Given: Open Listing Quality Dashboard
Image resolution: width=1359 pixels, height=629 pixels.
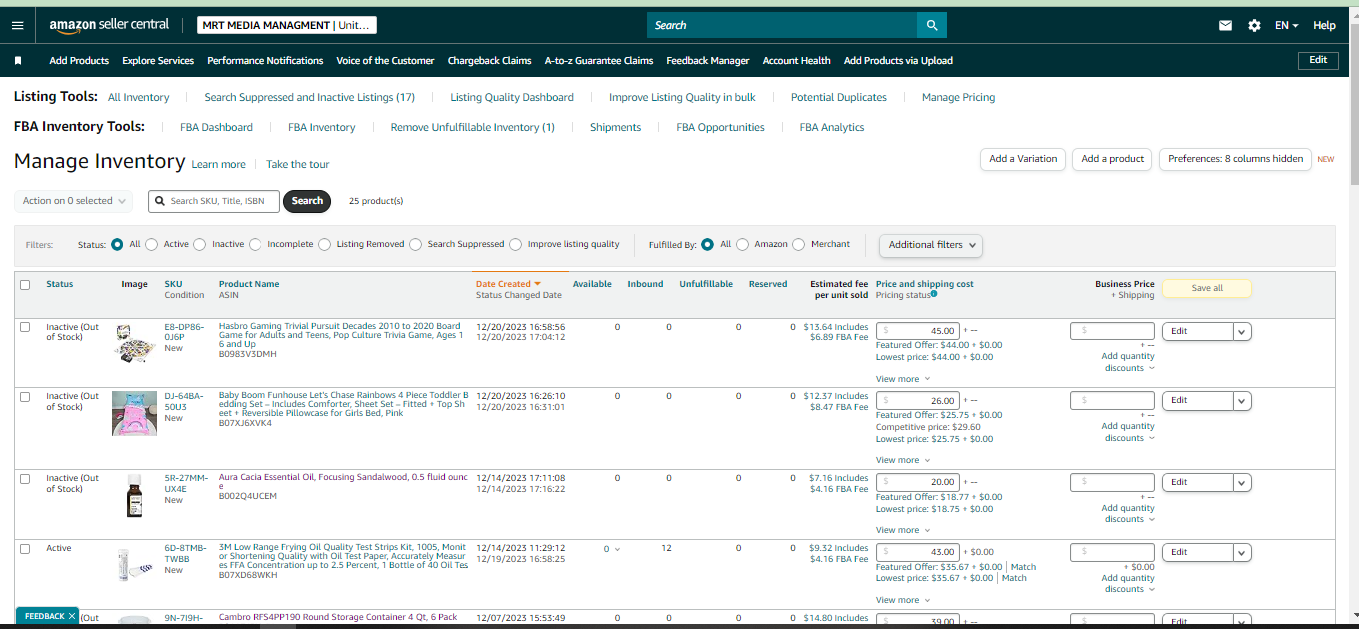Looking at the screenshot, I should click(x=512, y=98).
